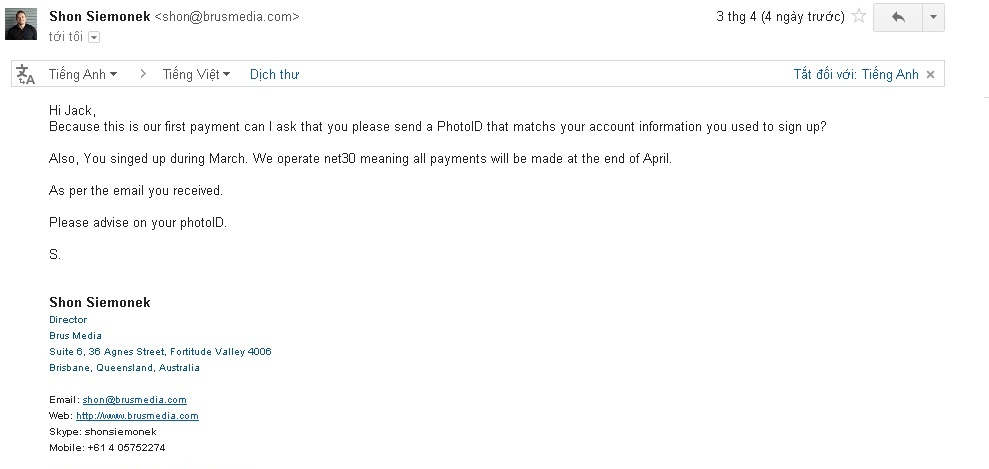The image size is (989, 469).
Task: Click the sender name Shon Siemonek in header
Action: pyautogui.click(x=99, y=16)
